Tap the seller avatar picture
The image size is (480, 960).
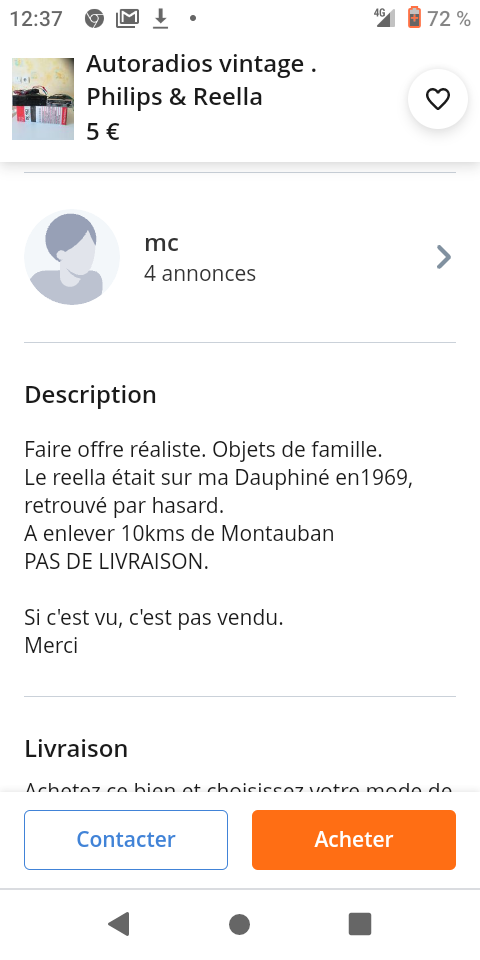tap(72, 257)
